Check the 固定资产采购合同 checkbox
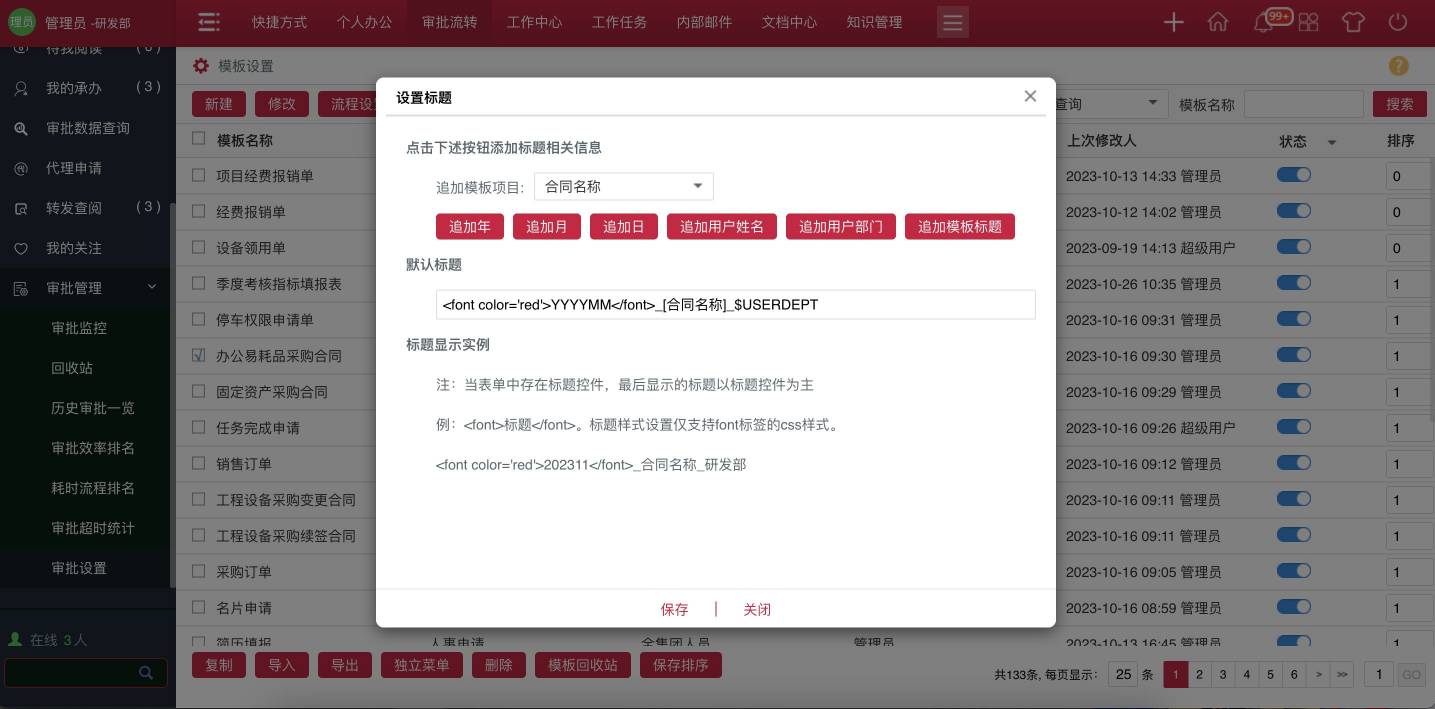 coord(199,391)
